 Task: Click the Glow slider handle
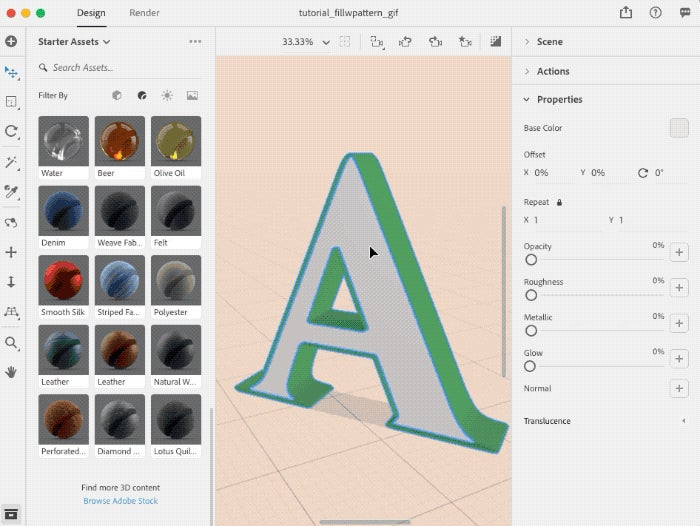click(x=530, y=366)
